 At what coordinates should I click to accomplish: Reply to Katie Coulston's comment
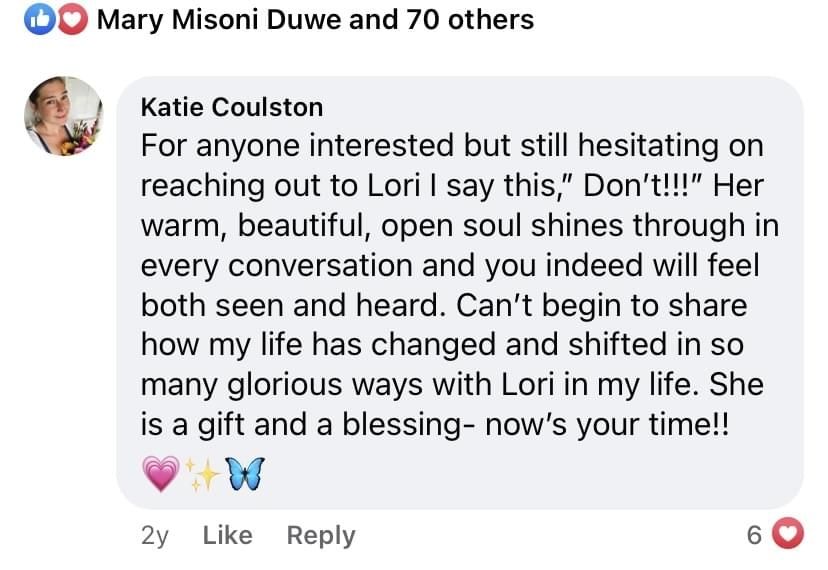[320, 535]
